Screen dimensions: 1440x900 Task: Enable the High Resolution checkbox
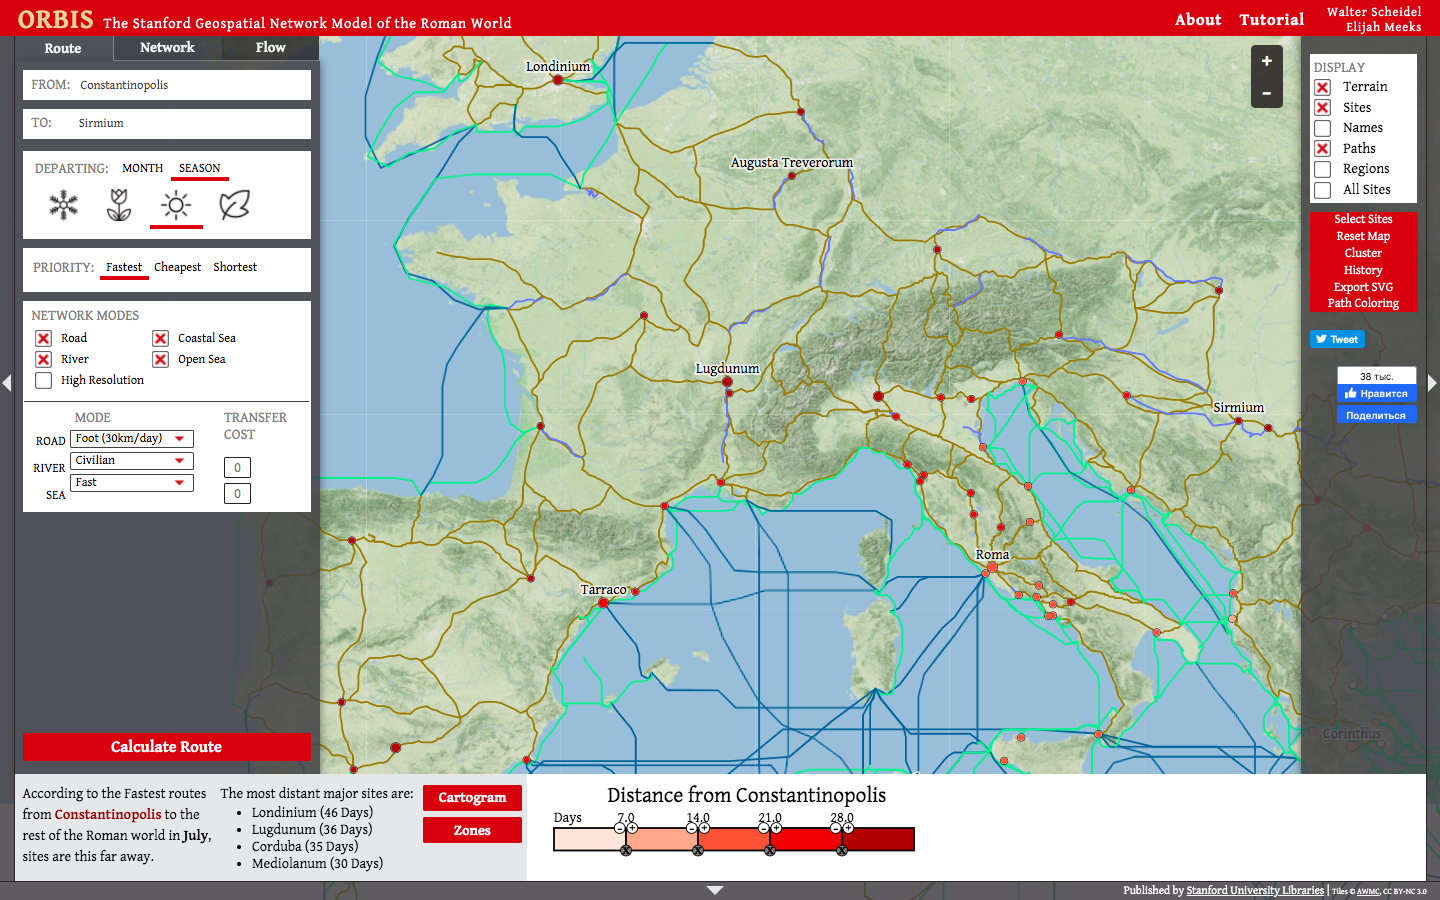pyautogui.click(x=44, y=380)
